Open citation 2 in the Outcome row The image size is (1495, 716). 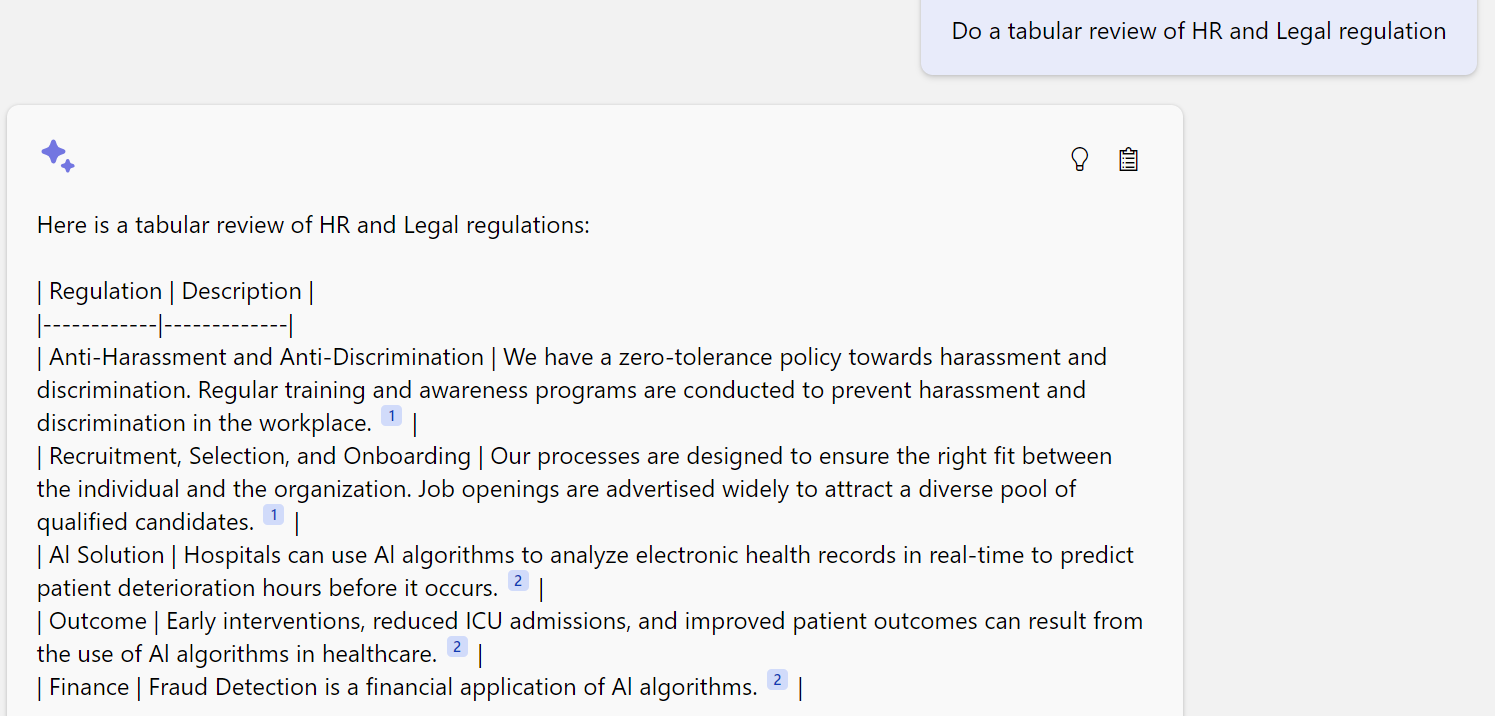click(x=457, y=646)
